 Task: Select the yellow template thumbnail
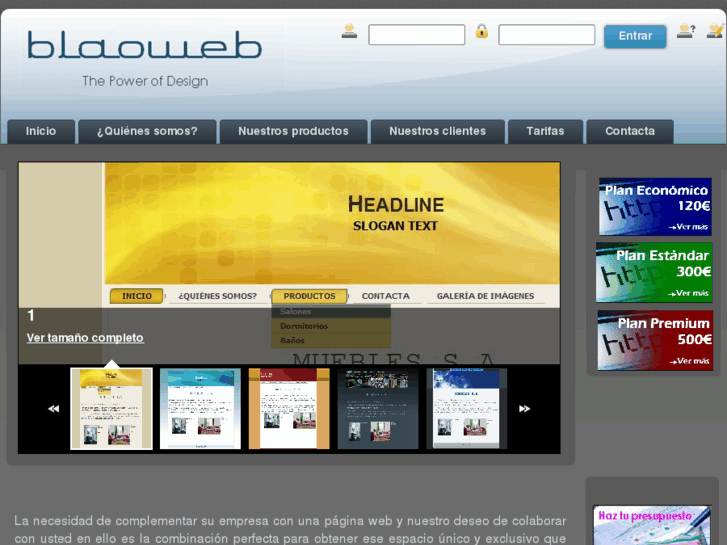click(x=111, y=409)
